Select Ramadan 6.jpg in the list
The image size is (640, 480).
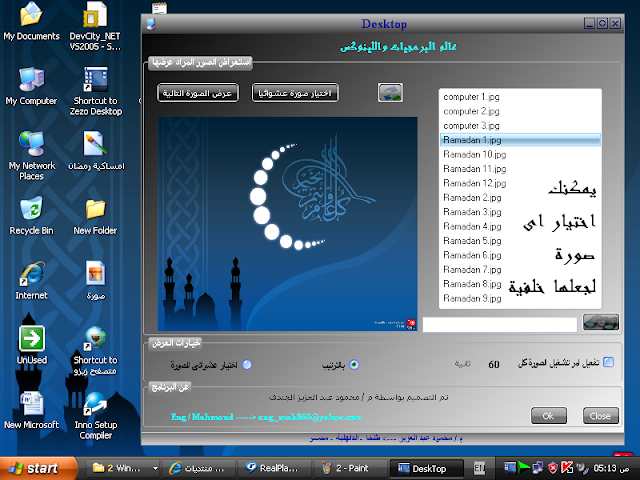(520, 255)
